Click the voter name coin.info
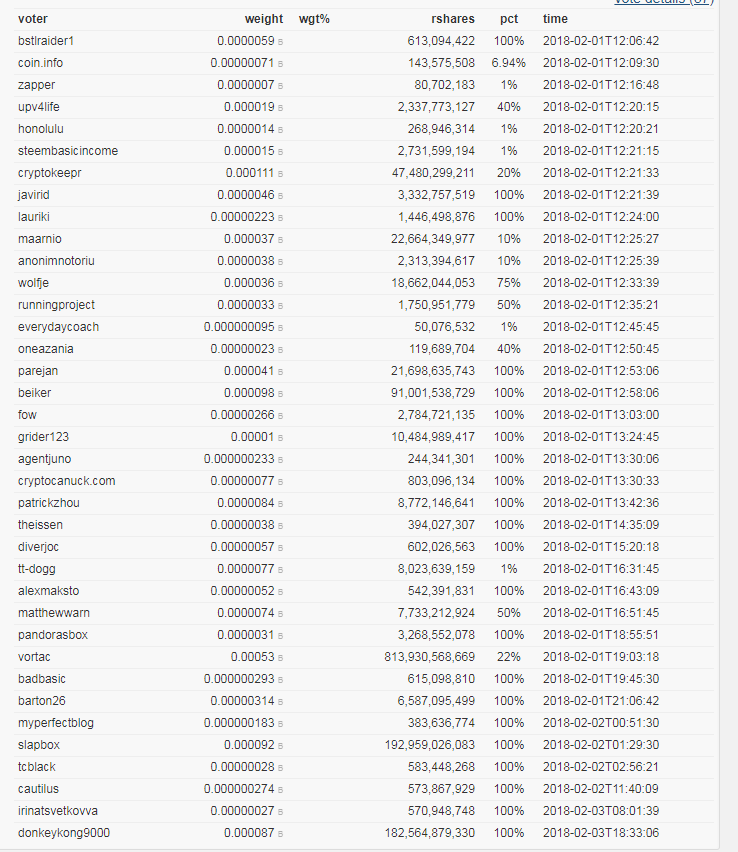Screen dimensions: 738x852 [x=40, y=63]
